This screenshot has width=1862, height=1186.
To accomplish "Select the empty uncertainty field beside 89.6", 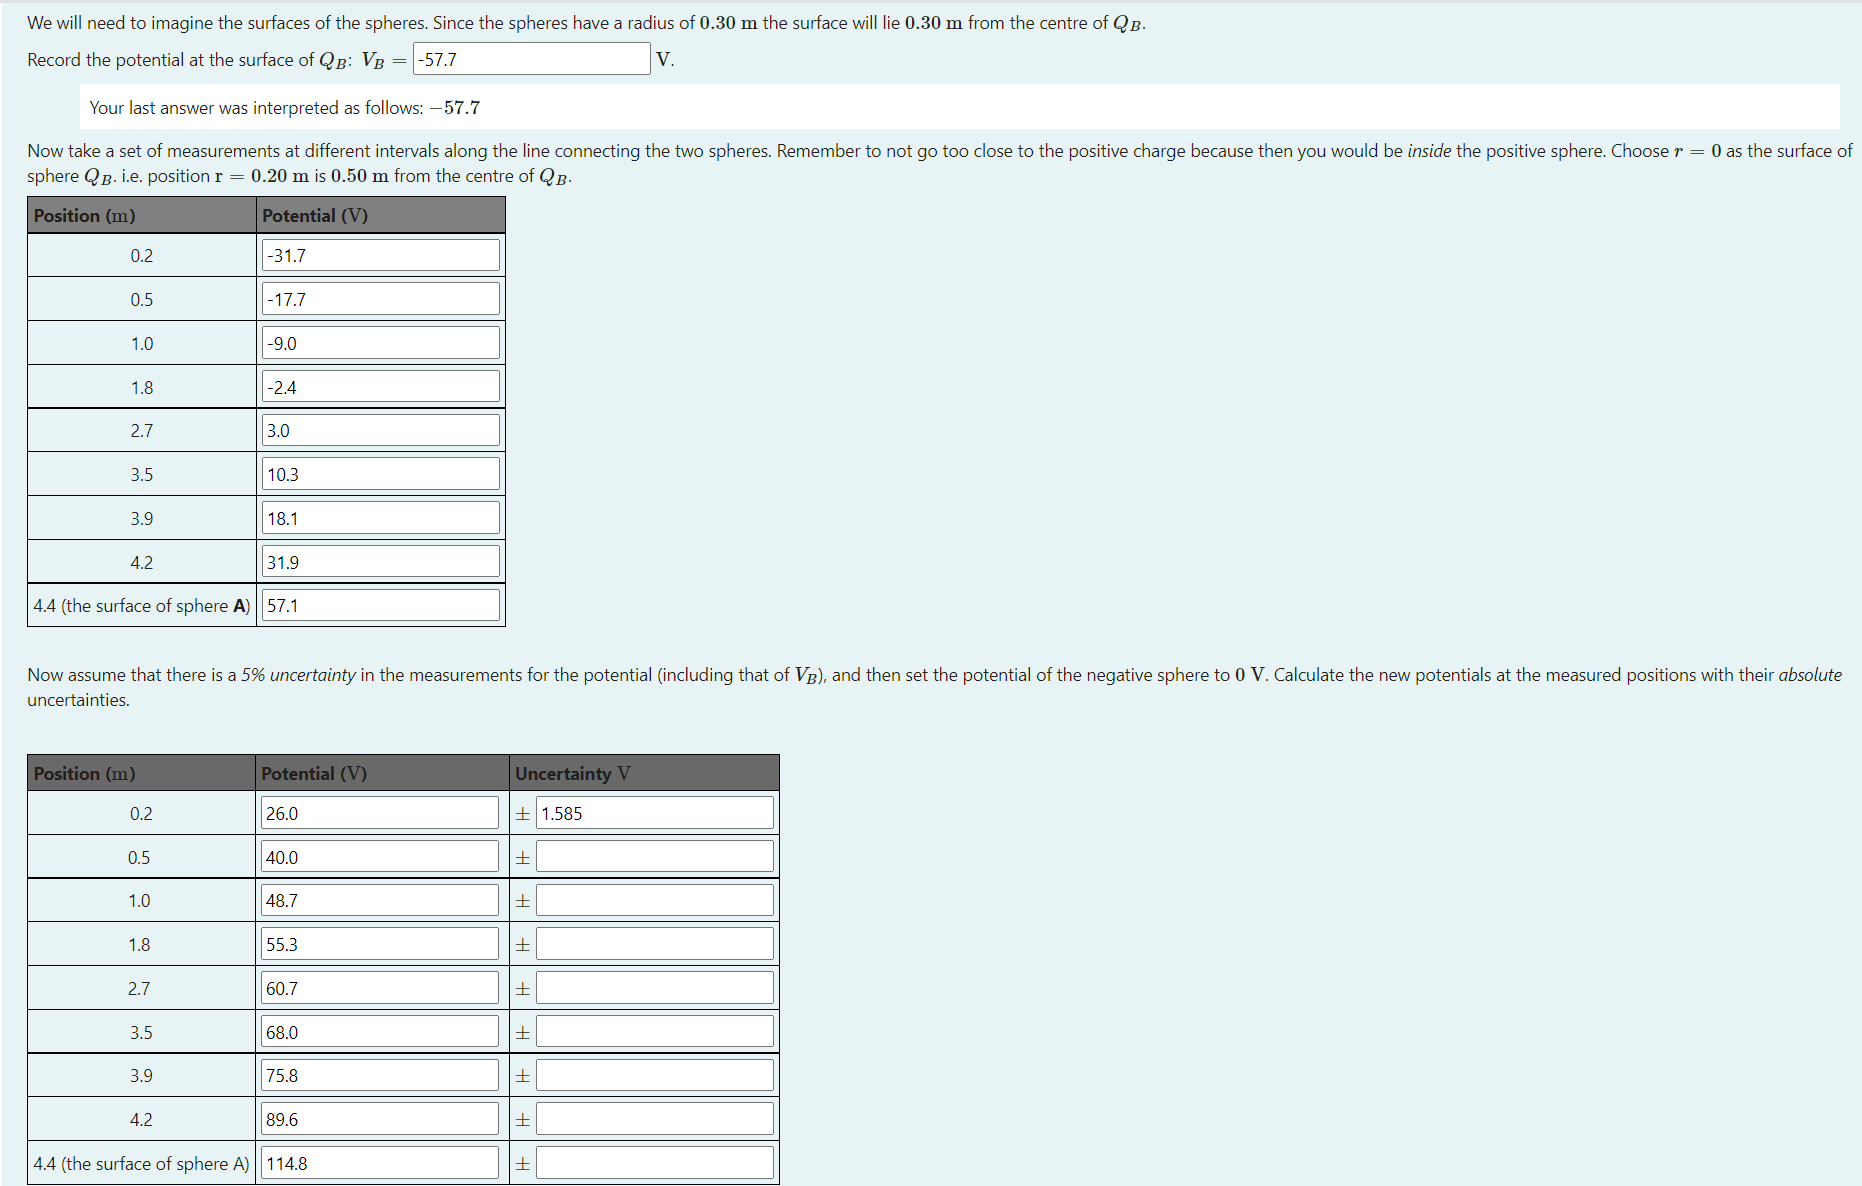I will pyautogui.click(x=655, y=1119).
